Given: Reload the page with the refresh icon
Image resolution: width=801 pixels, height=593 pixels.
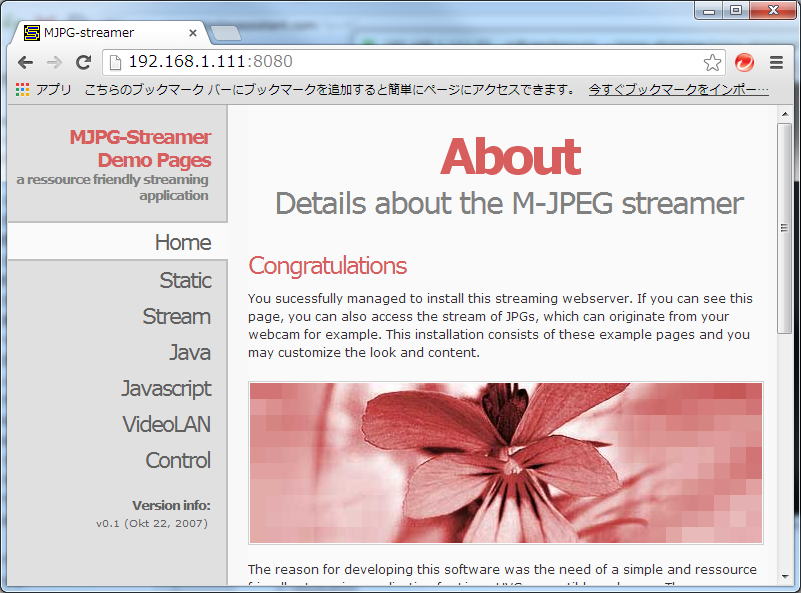Looking at the screenshot, I should pos(83,62).
